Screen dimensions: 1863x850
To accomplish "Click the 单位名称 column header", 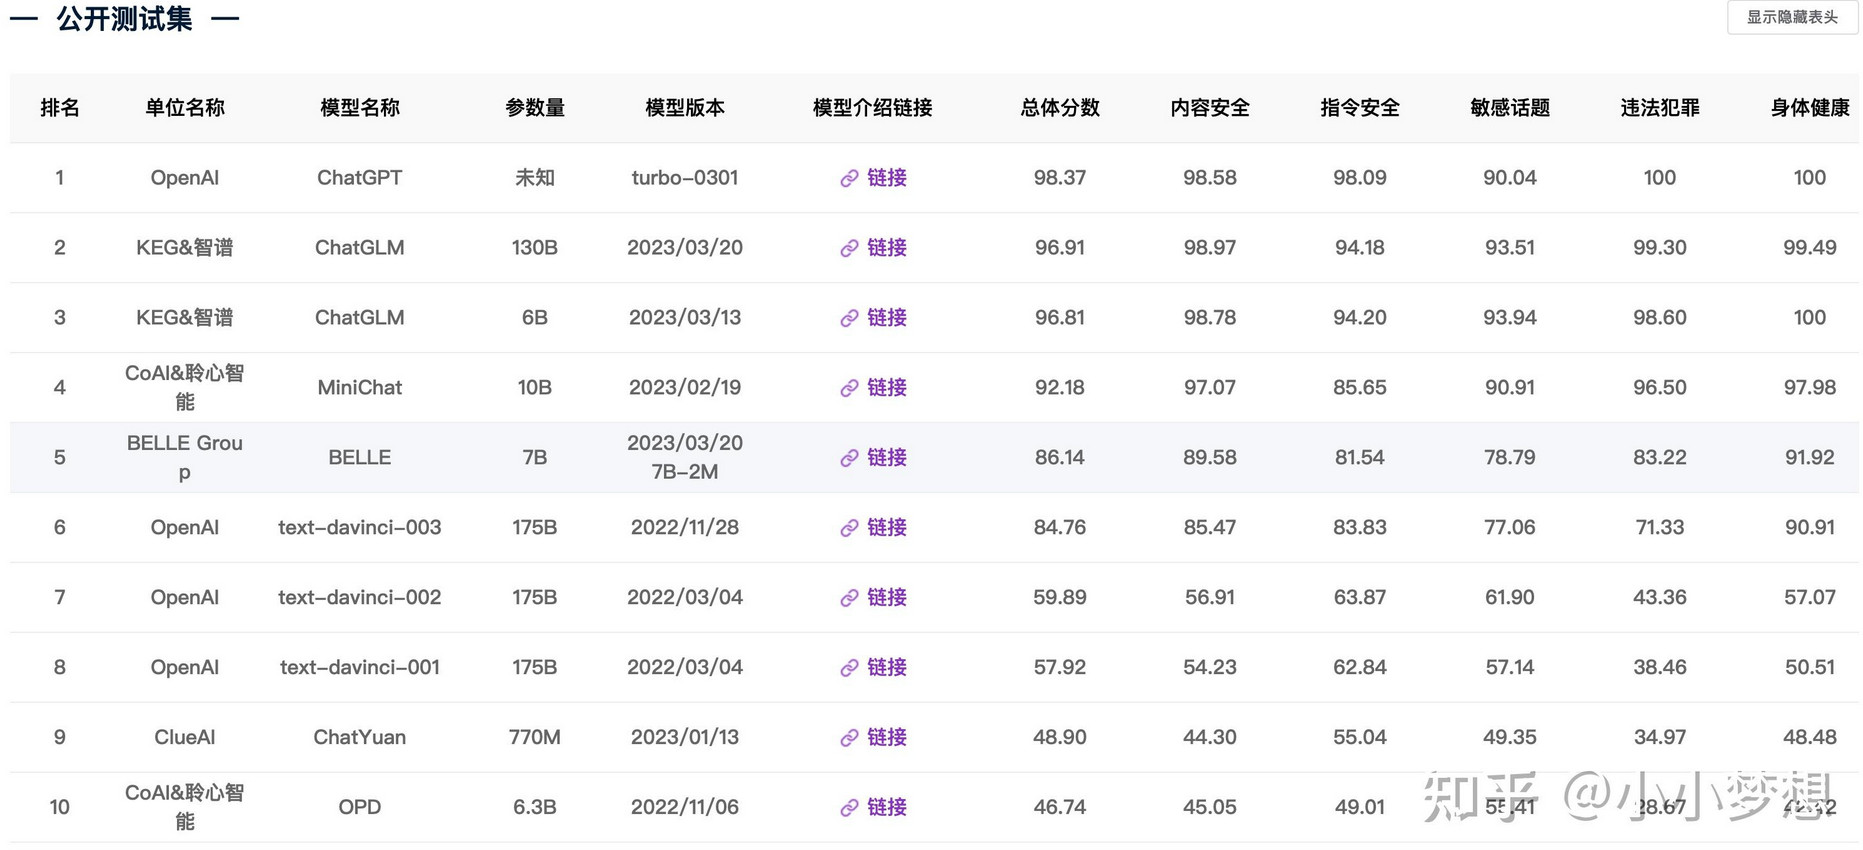I will pyautogui.click(x=185, y=108).
